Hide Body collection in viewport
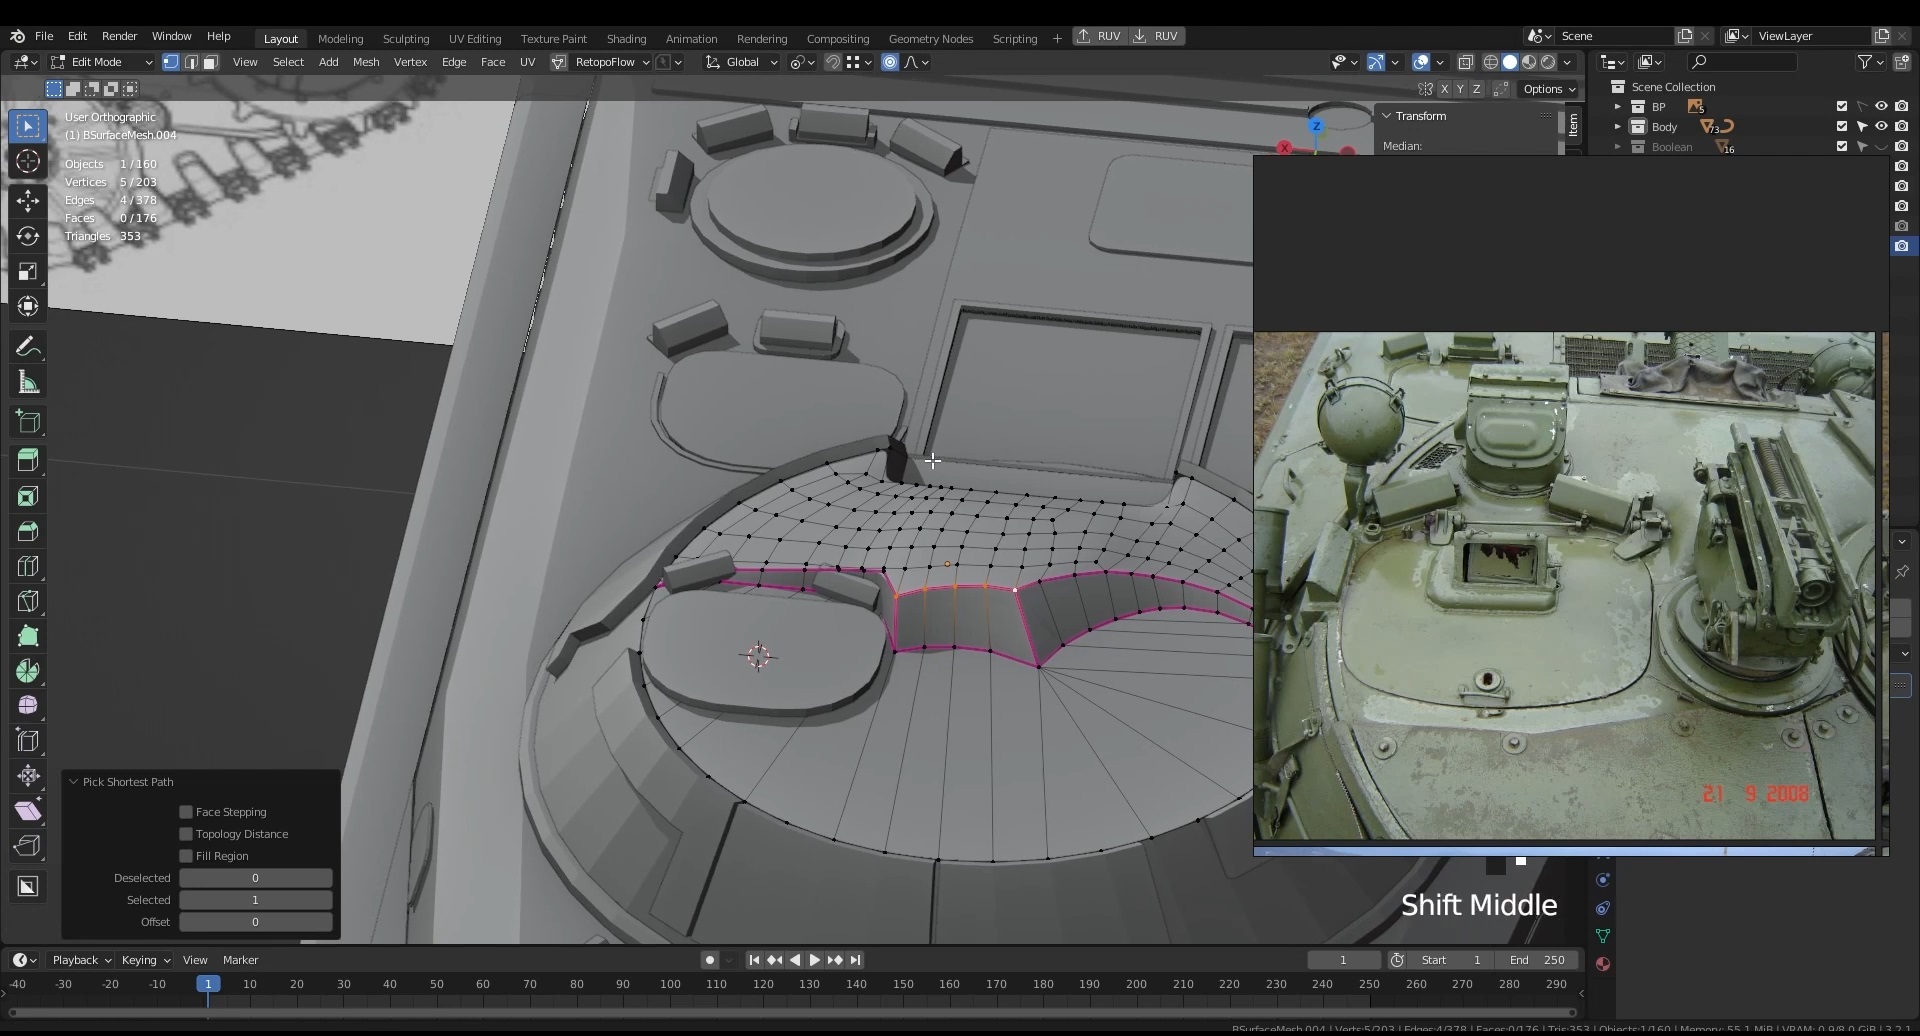 [x=1881, y=126]
